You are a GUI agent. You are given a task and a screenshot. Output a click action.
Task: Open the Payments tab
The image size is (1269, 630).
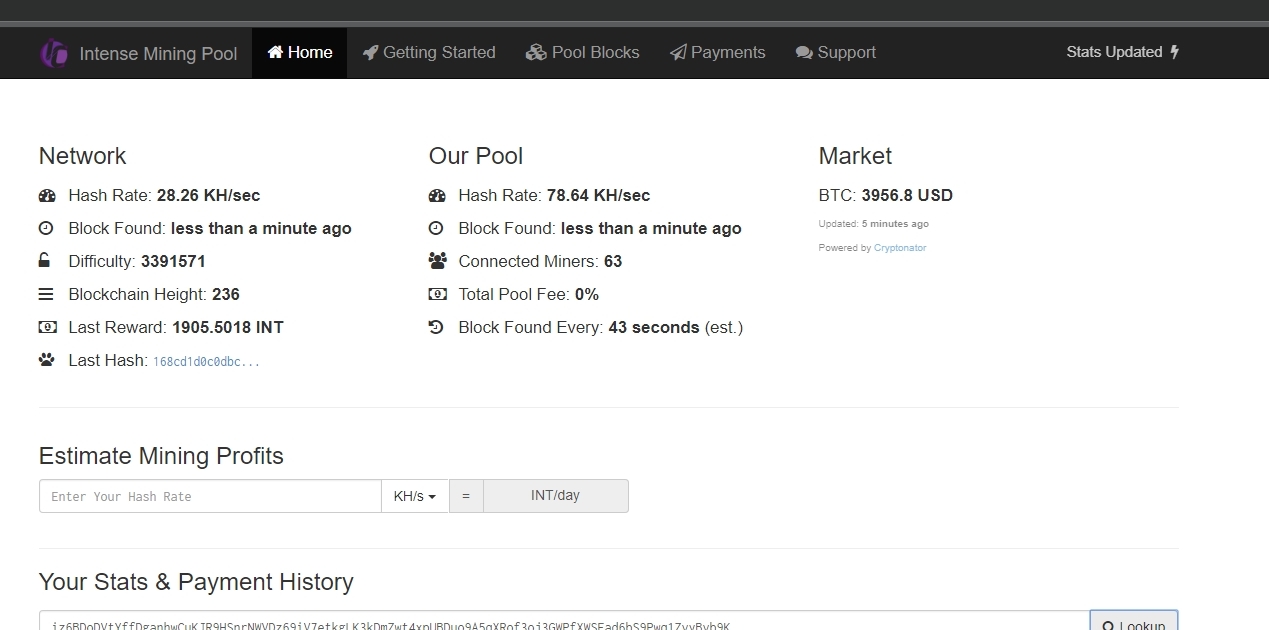(x=718, y=53)
